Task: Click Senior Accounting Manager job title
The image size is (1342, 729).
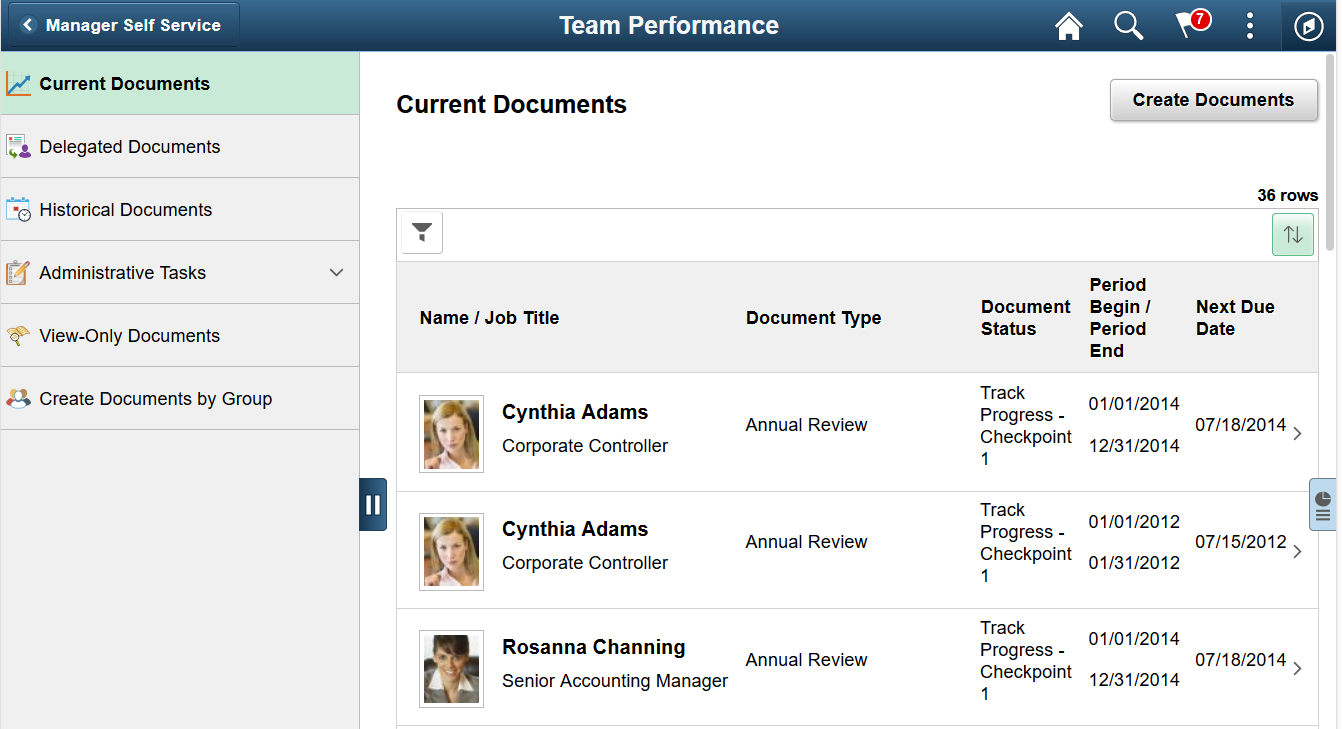Action: click(615, 681)
